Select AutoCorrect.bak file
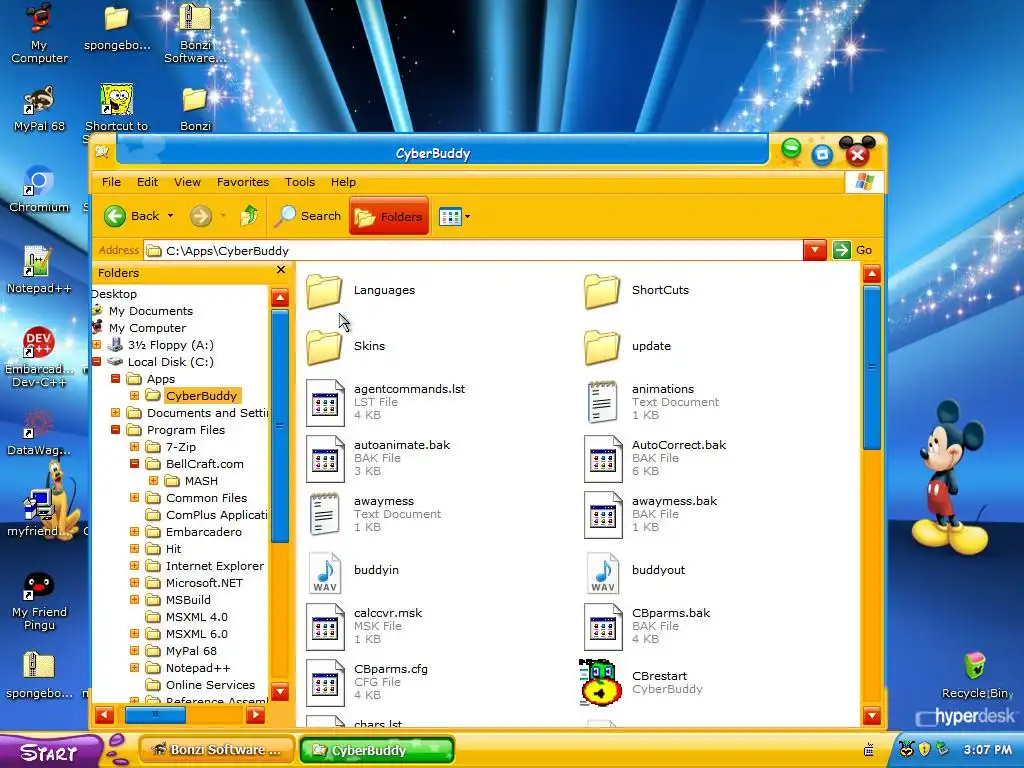 click(655, 458)
